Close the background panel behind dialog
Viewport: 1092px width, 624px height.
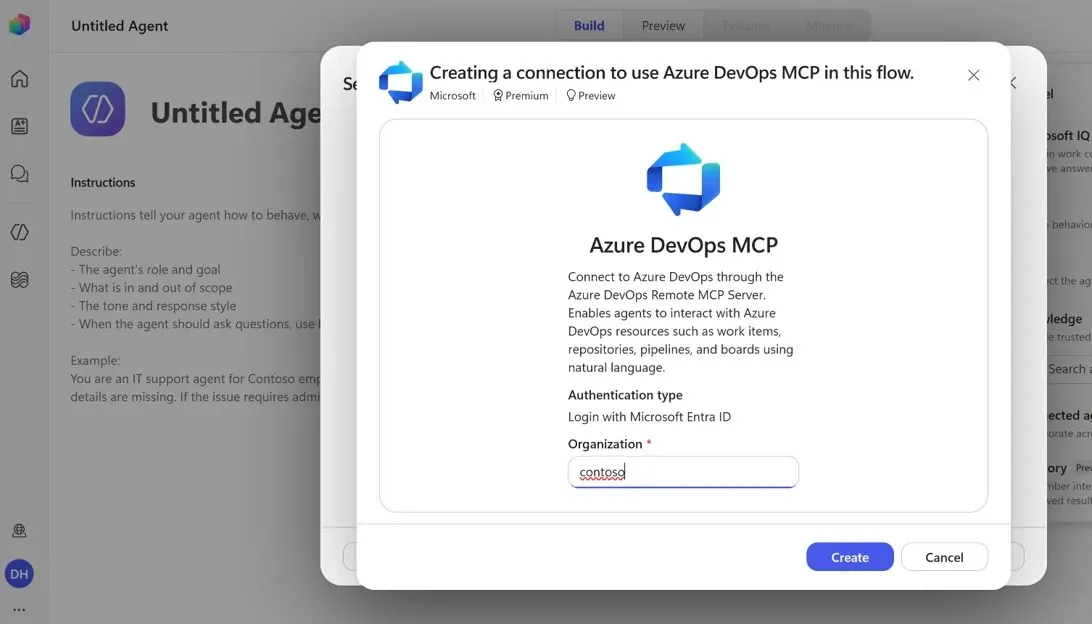point(1014,83)
